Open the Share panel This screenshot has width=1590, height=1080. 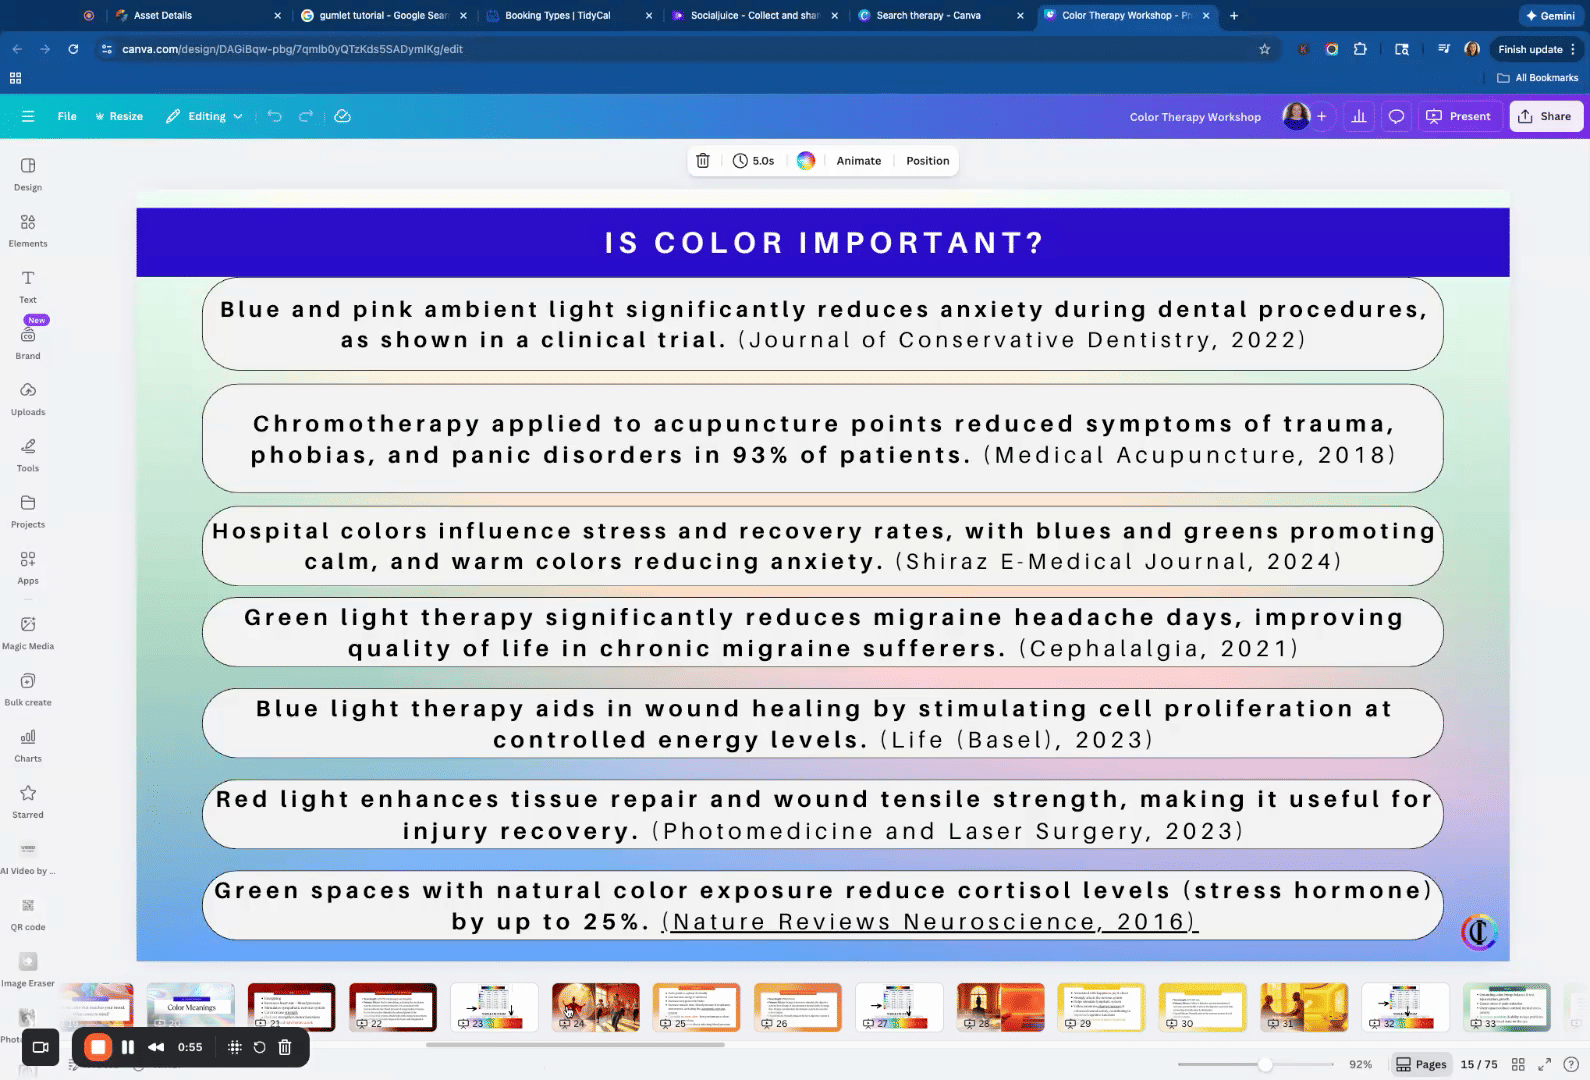pyautogui.click(x=1545, y=117)
